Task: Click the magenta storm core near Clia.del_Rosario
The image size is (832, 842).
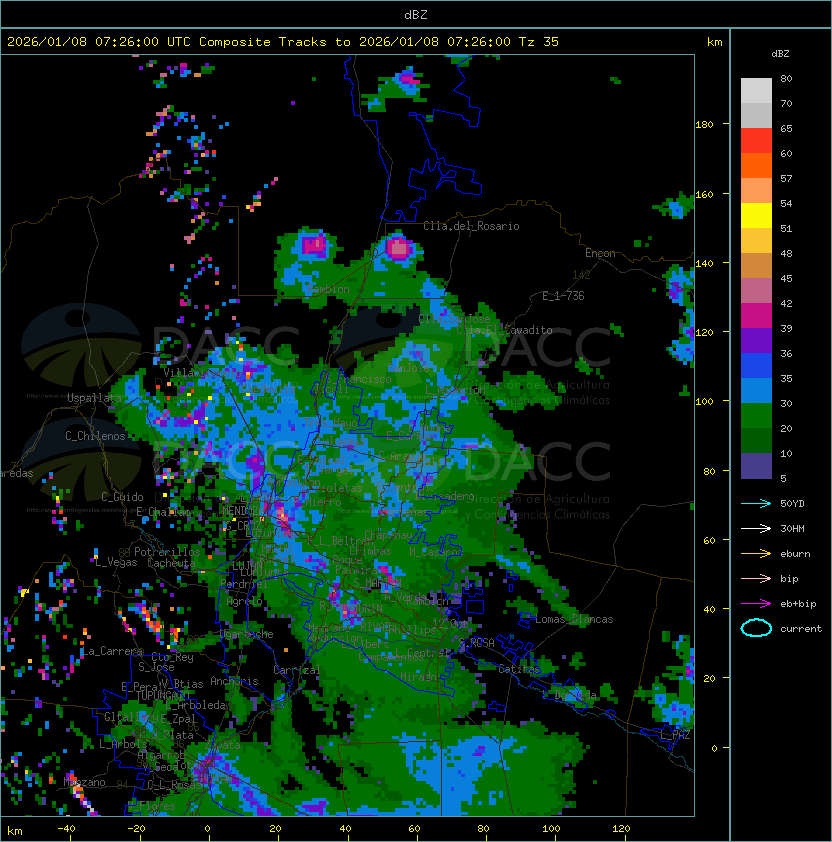Action: [x=399, y=248]
